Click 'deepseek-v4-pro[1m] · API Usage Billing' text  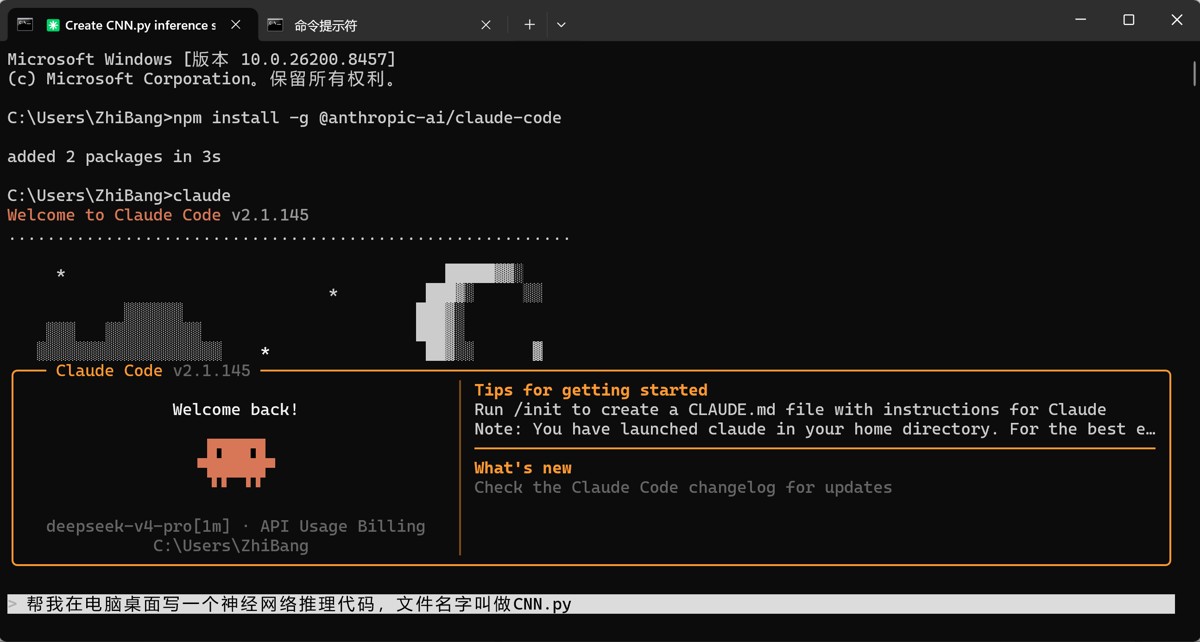point(235,526)
